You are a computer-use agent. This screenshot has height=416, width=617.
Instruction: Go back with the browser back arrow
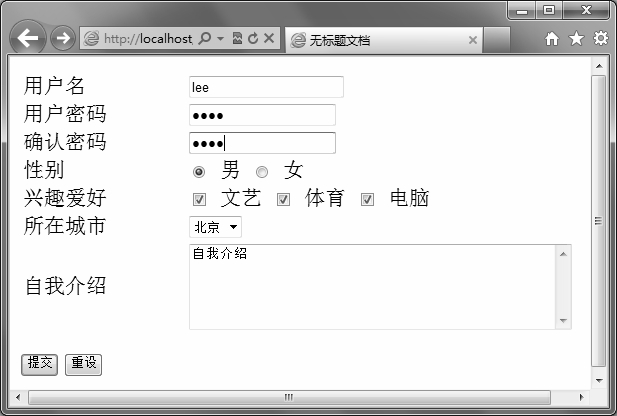[x=28, y=38]
